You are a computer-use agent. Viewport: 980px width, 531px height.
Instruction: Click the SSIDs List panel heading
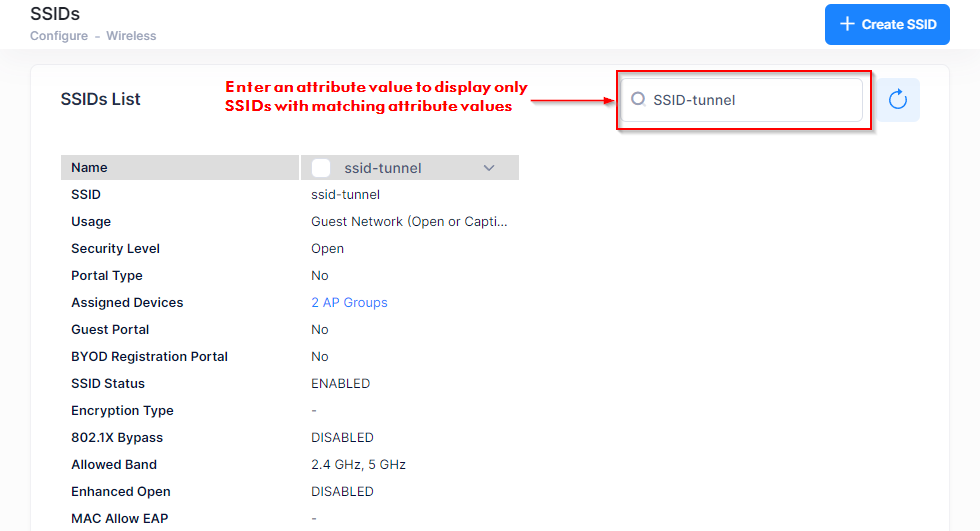pyautogui.click(x=100, y=99)
